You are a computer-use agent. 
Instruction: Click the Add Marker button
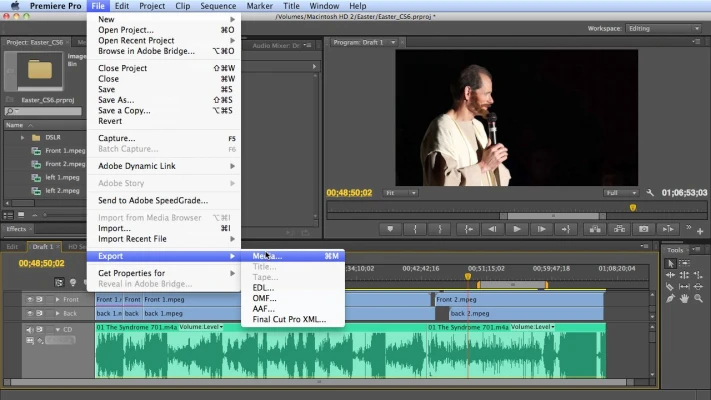(390, 229)
